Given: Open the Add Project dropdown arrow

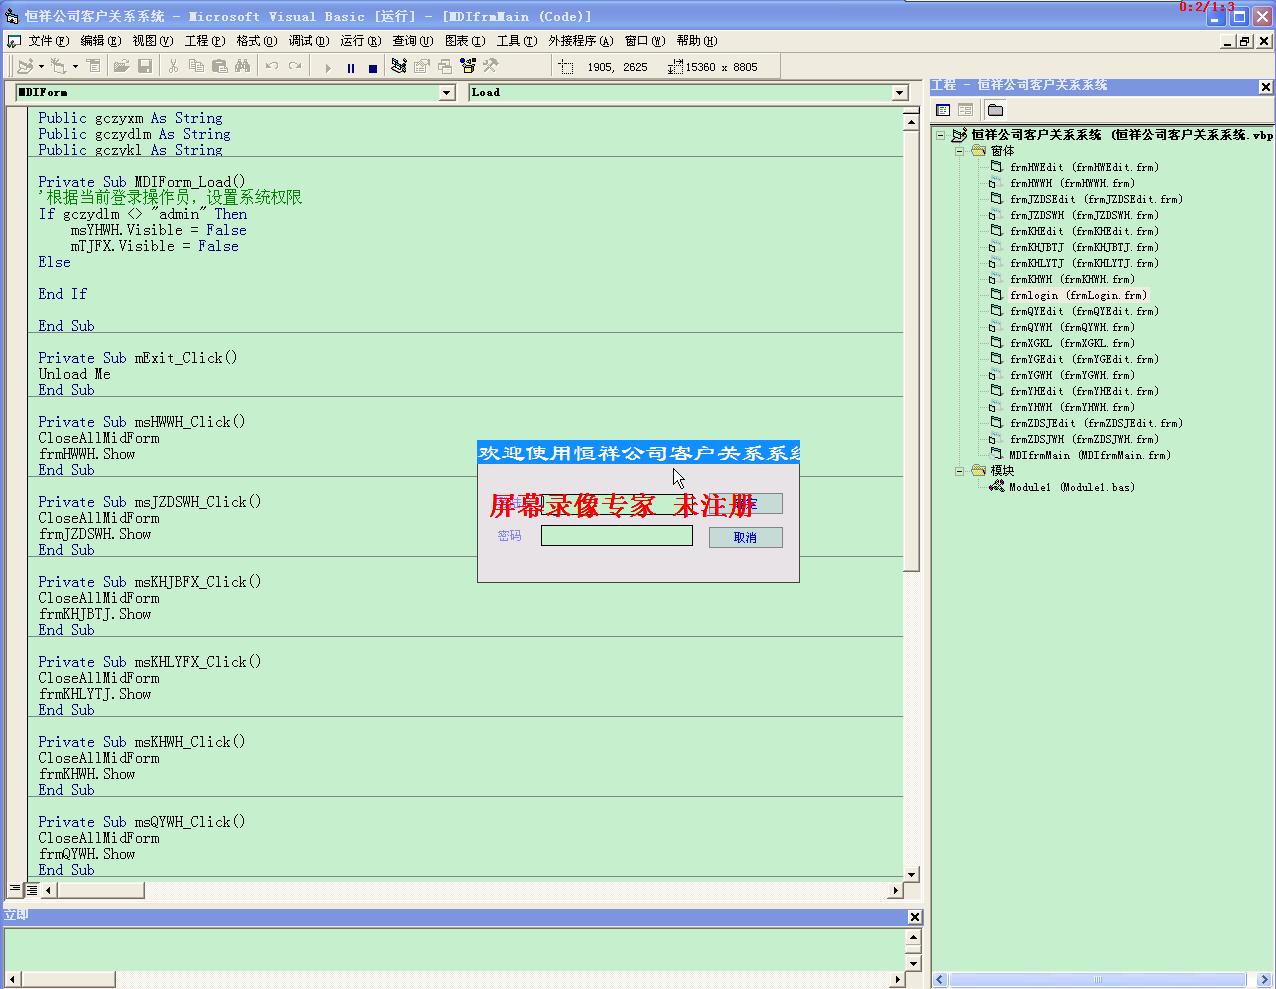Looking at the screenshot, I should (41, 67).
